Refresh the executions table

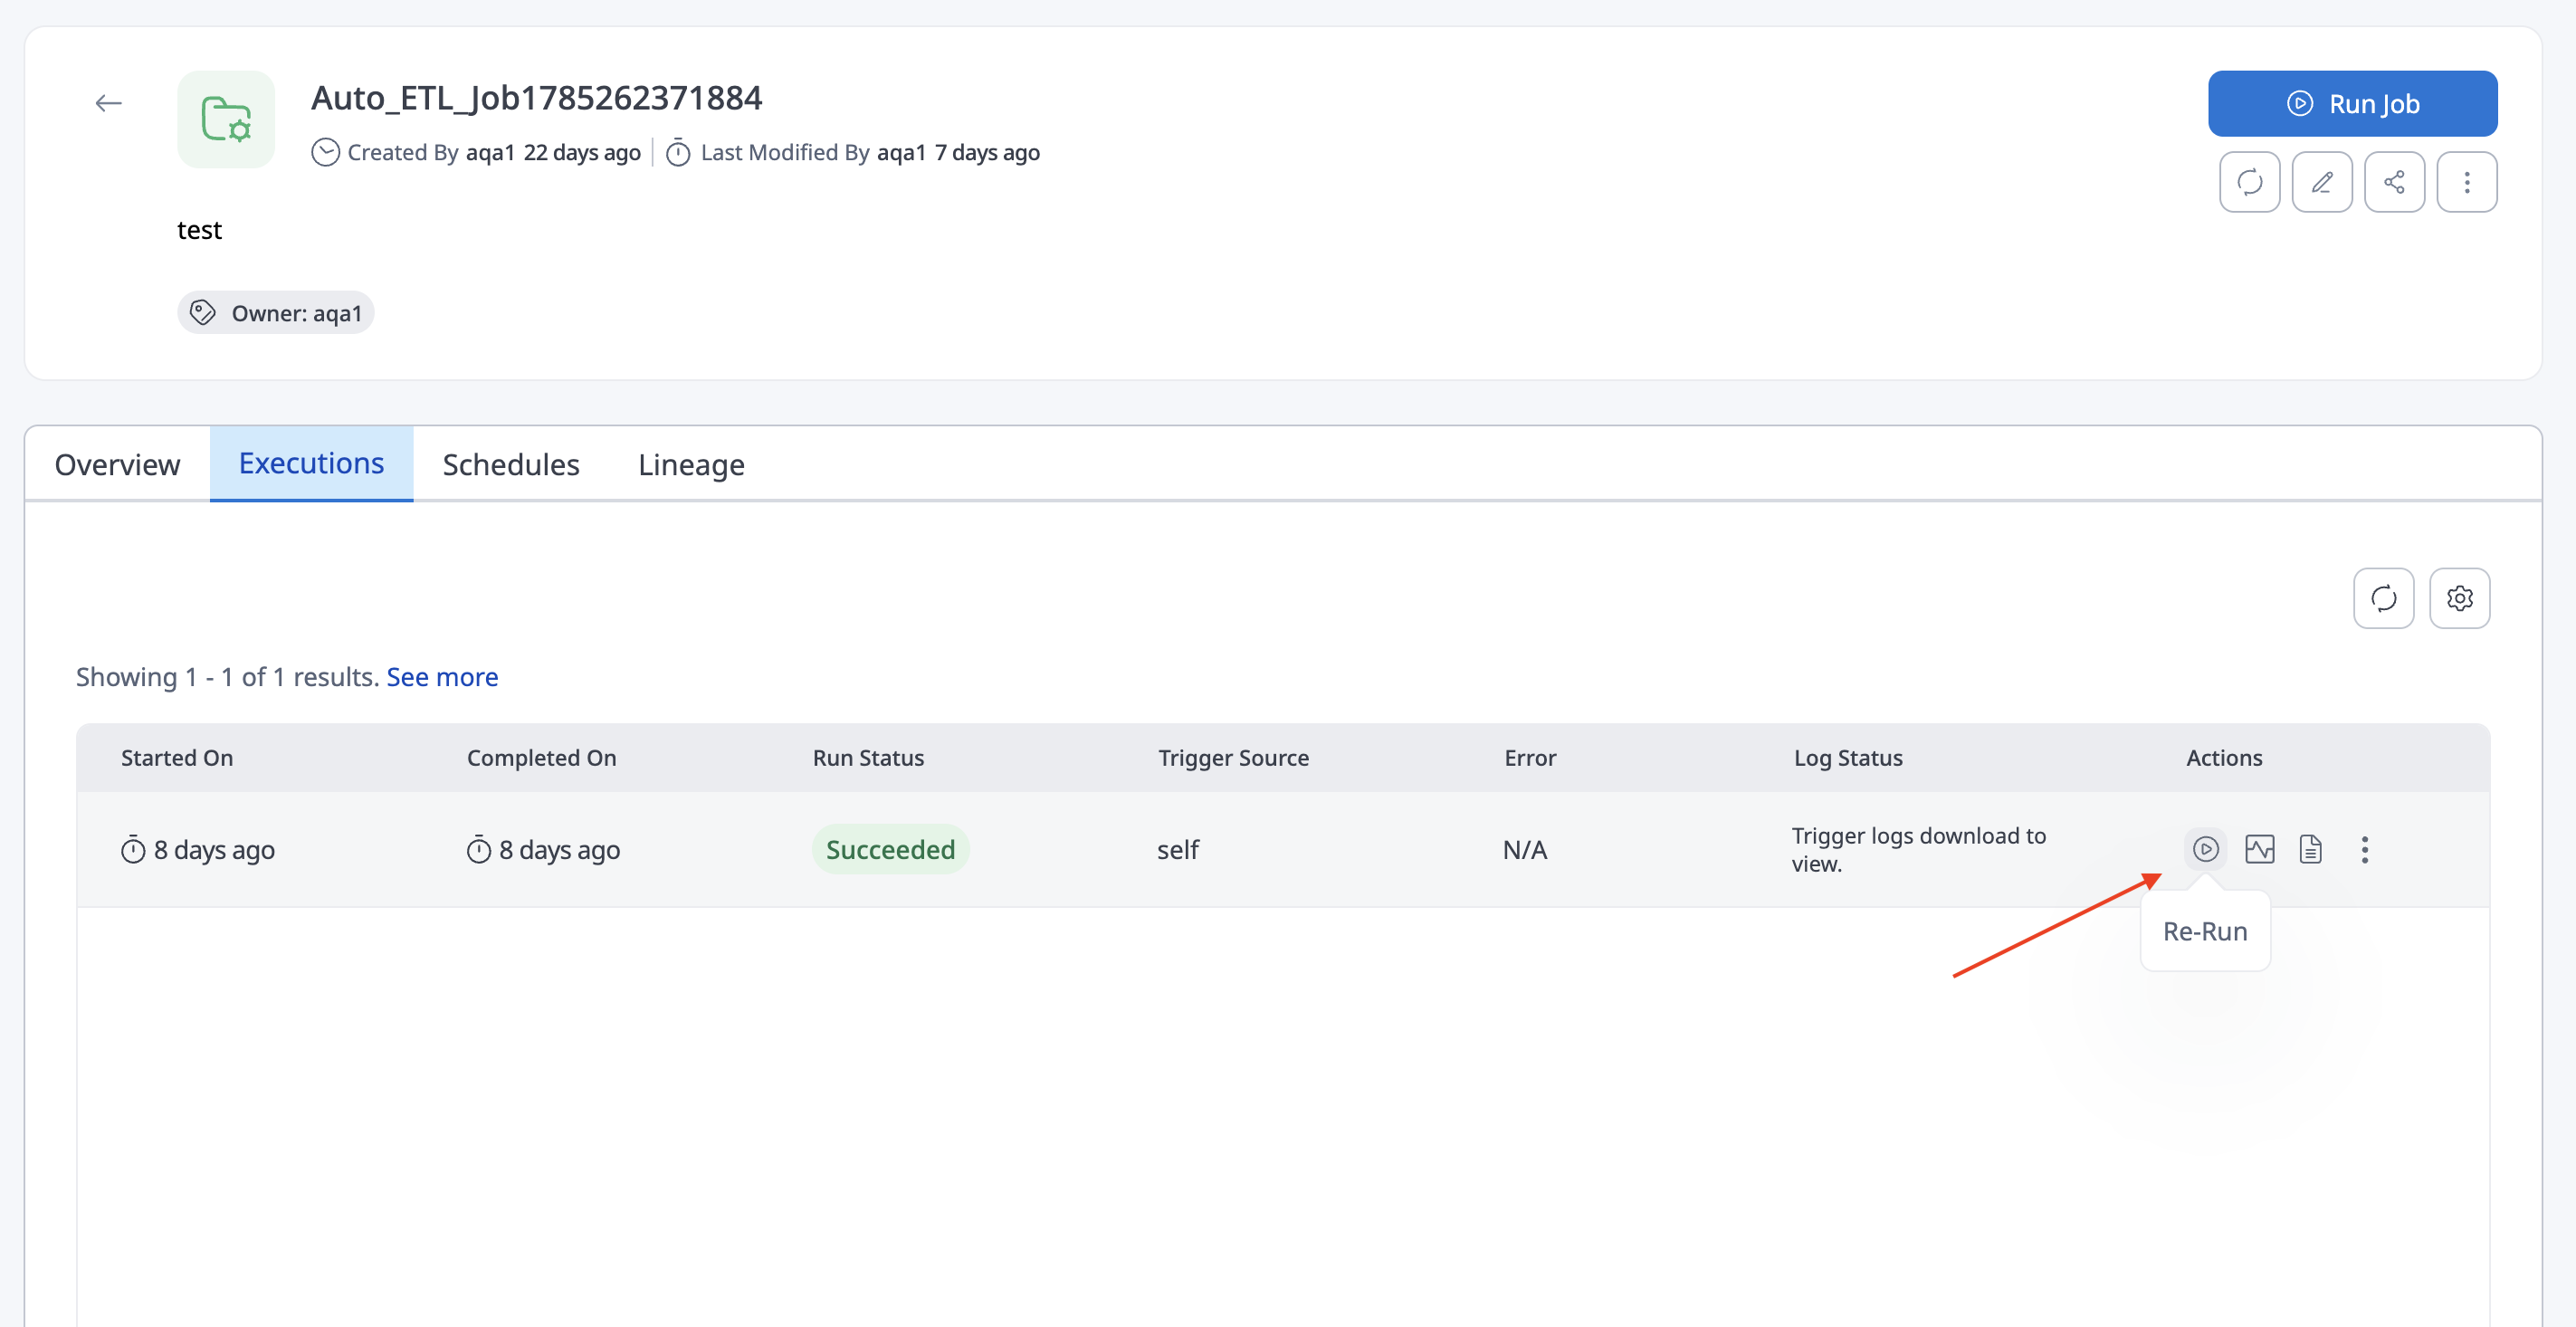pyautogui.click(x=2384, y=598)
